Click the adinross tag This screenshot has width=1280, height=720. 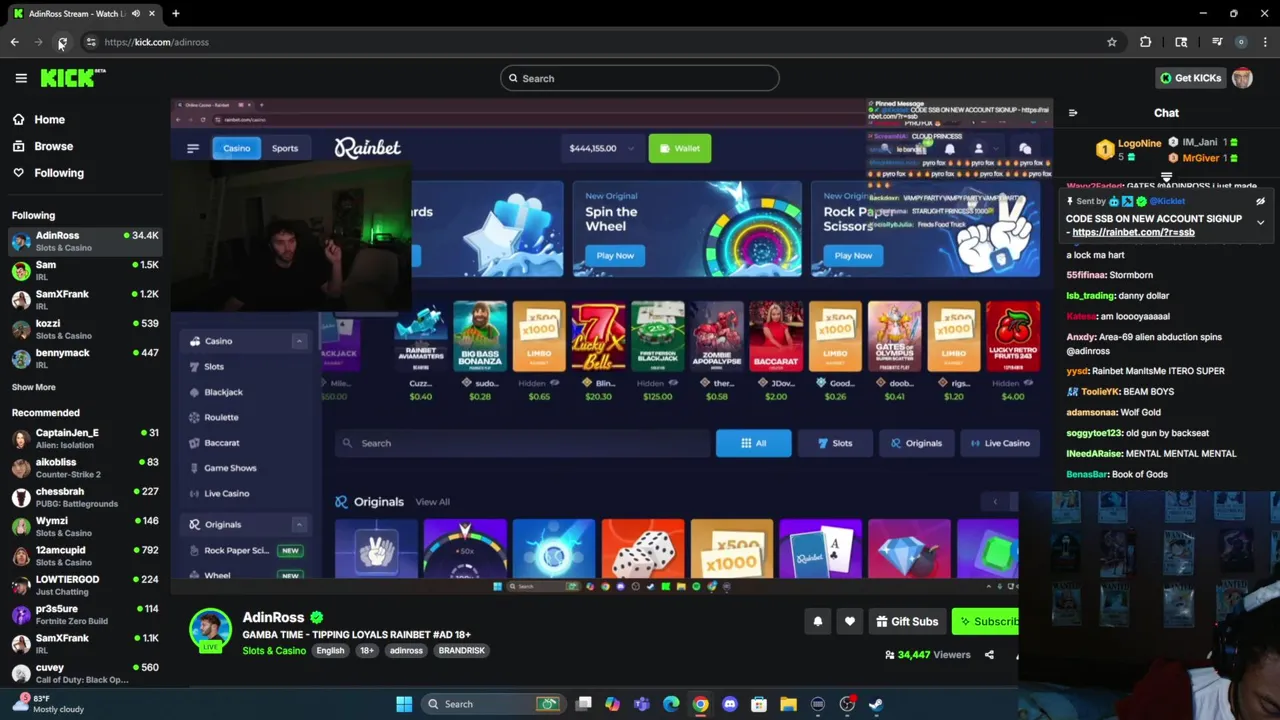pos(406,651)
